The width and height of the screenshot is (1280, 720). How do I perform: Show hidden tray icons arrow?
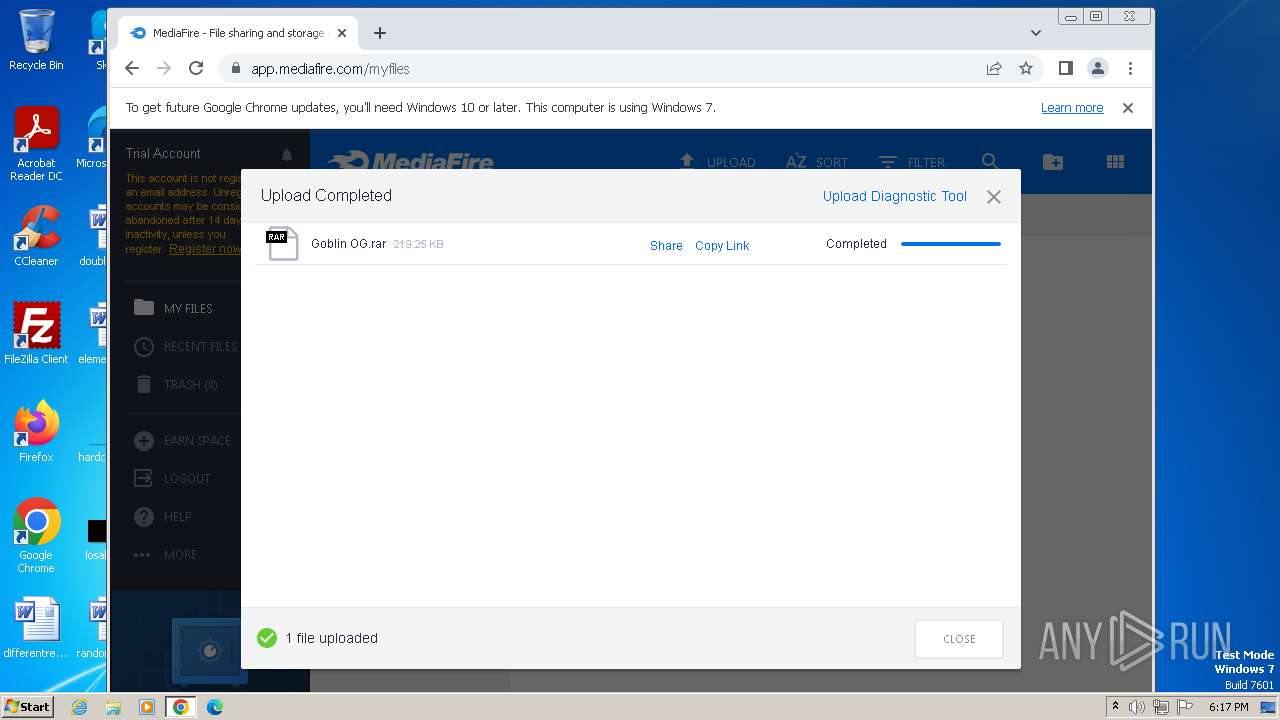click(1115, 707)
